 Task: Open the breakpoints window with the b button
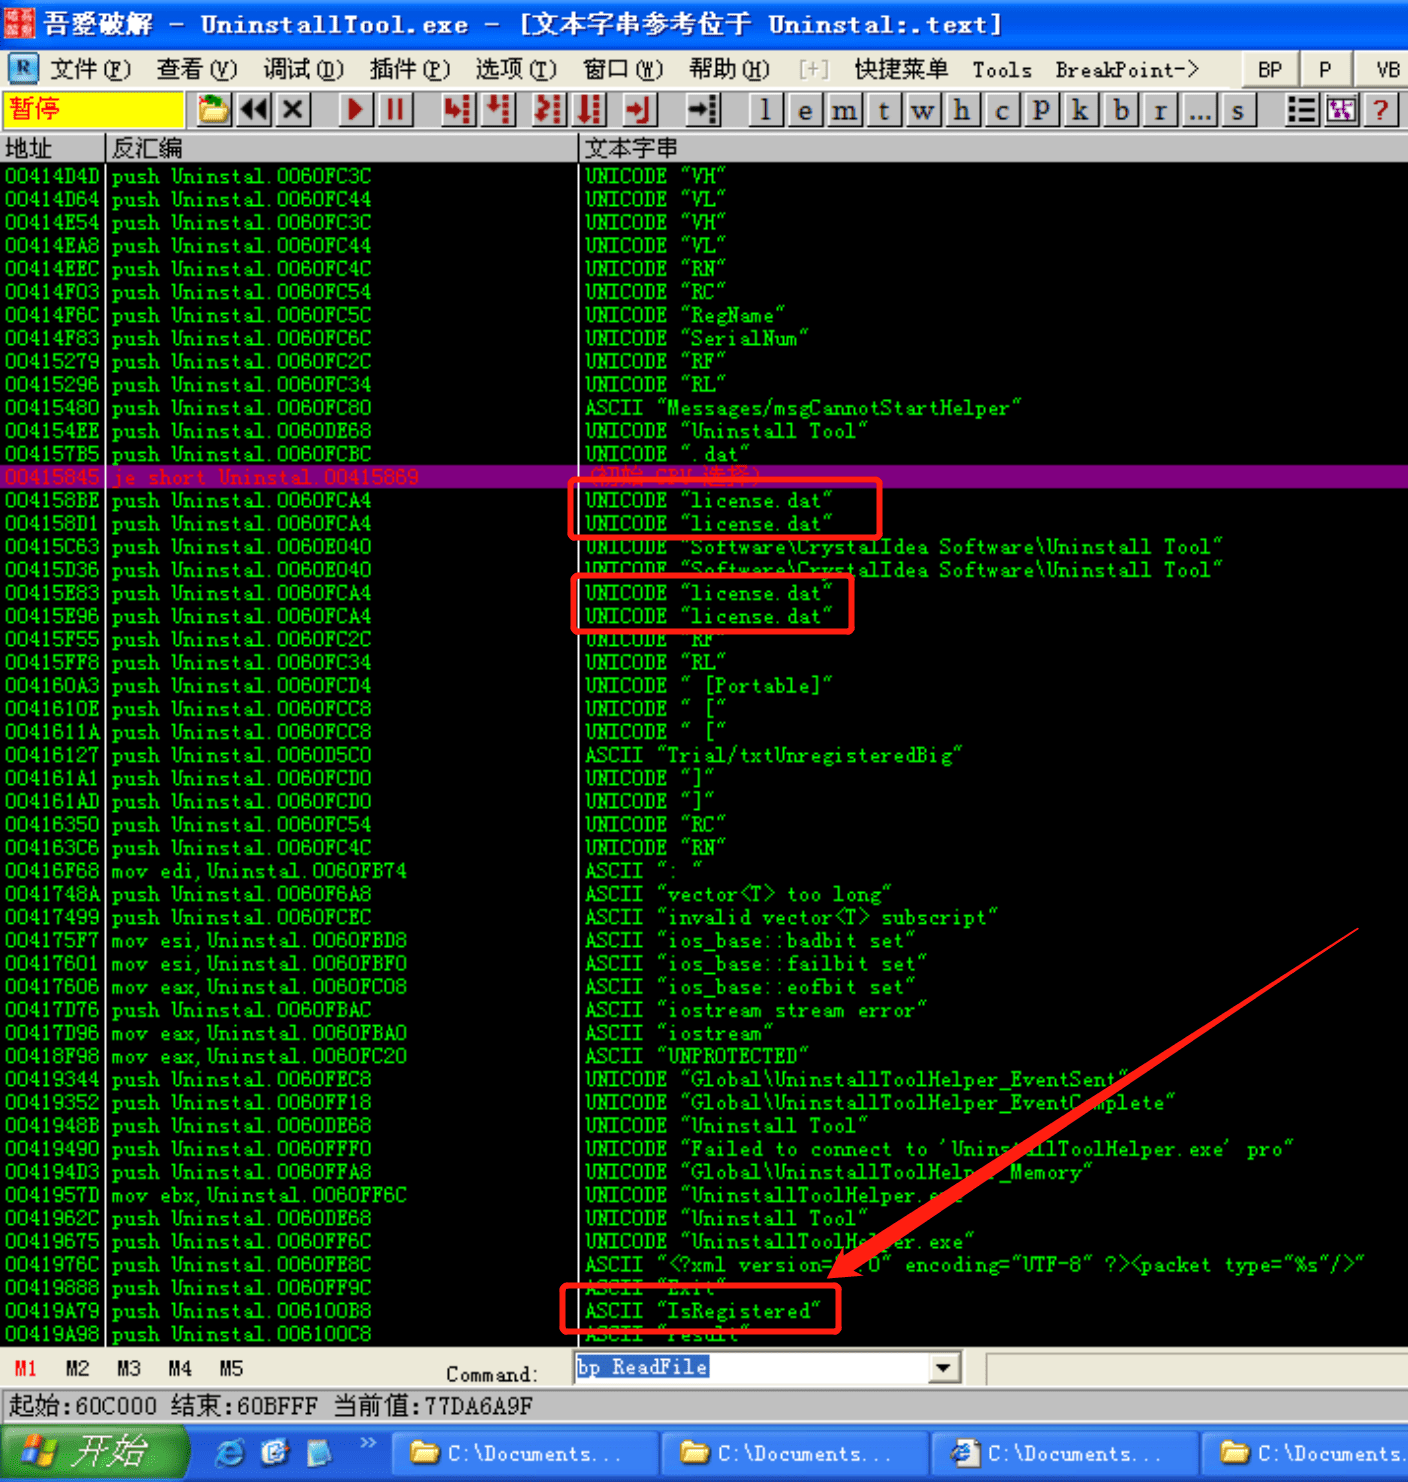pos(1120,110)
